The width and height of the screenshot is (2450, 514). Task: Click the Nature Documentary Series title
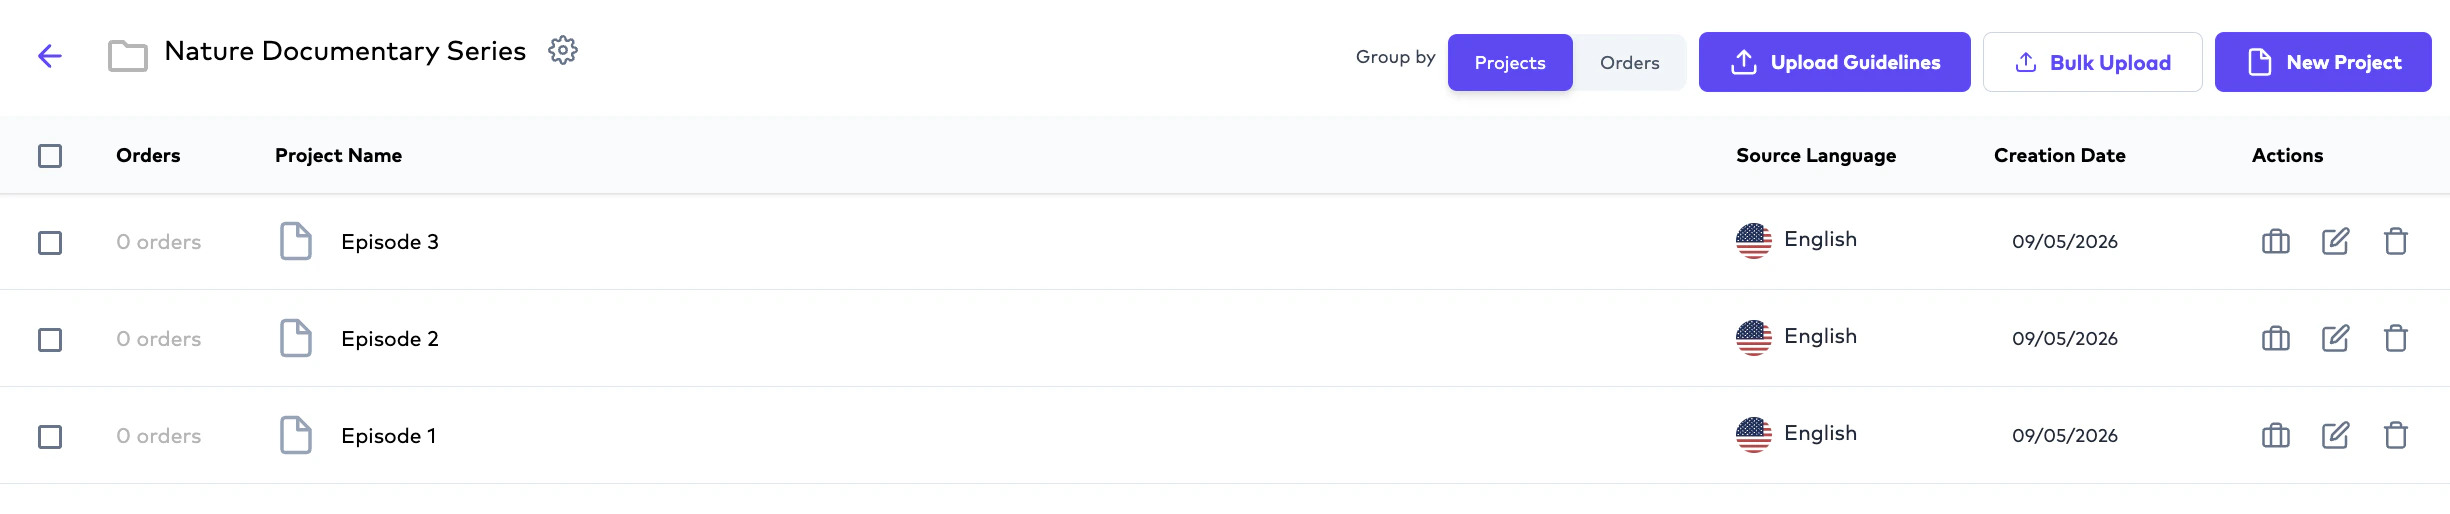345,51
